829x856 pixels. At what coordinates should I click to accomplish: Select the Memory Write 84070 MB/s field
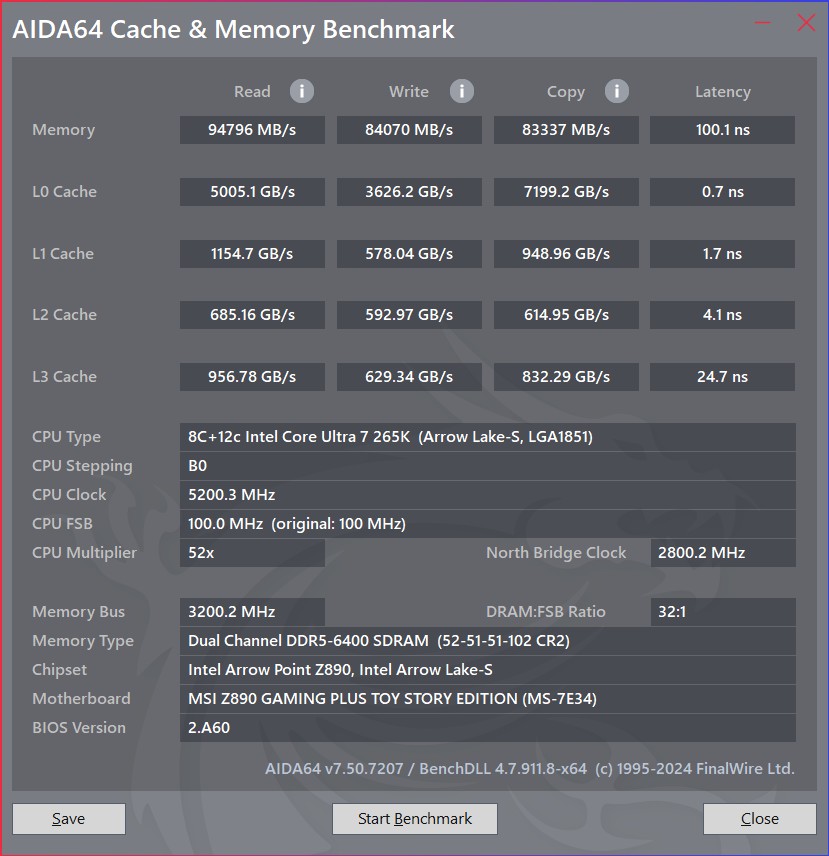point(409,130)
